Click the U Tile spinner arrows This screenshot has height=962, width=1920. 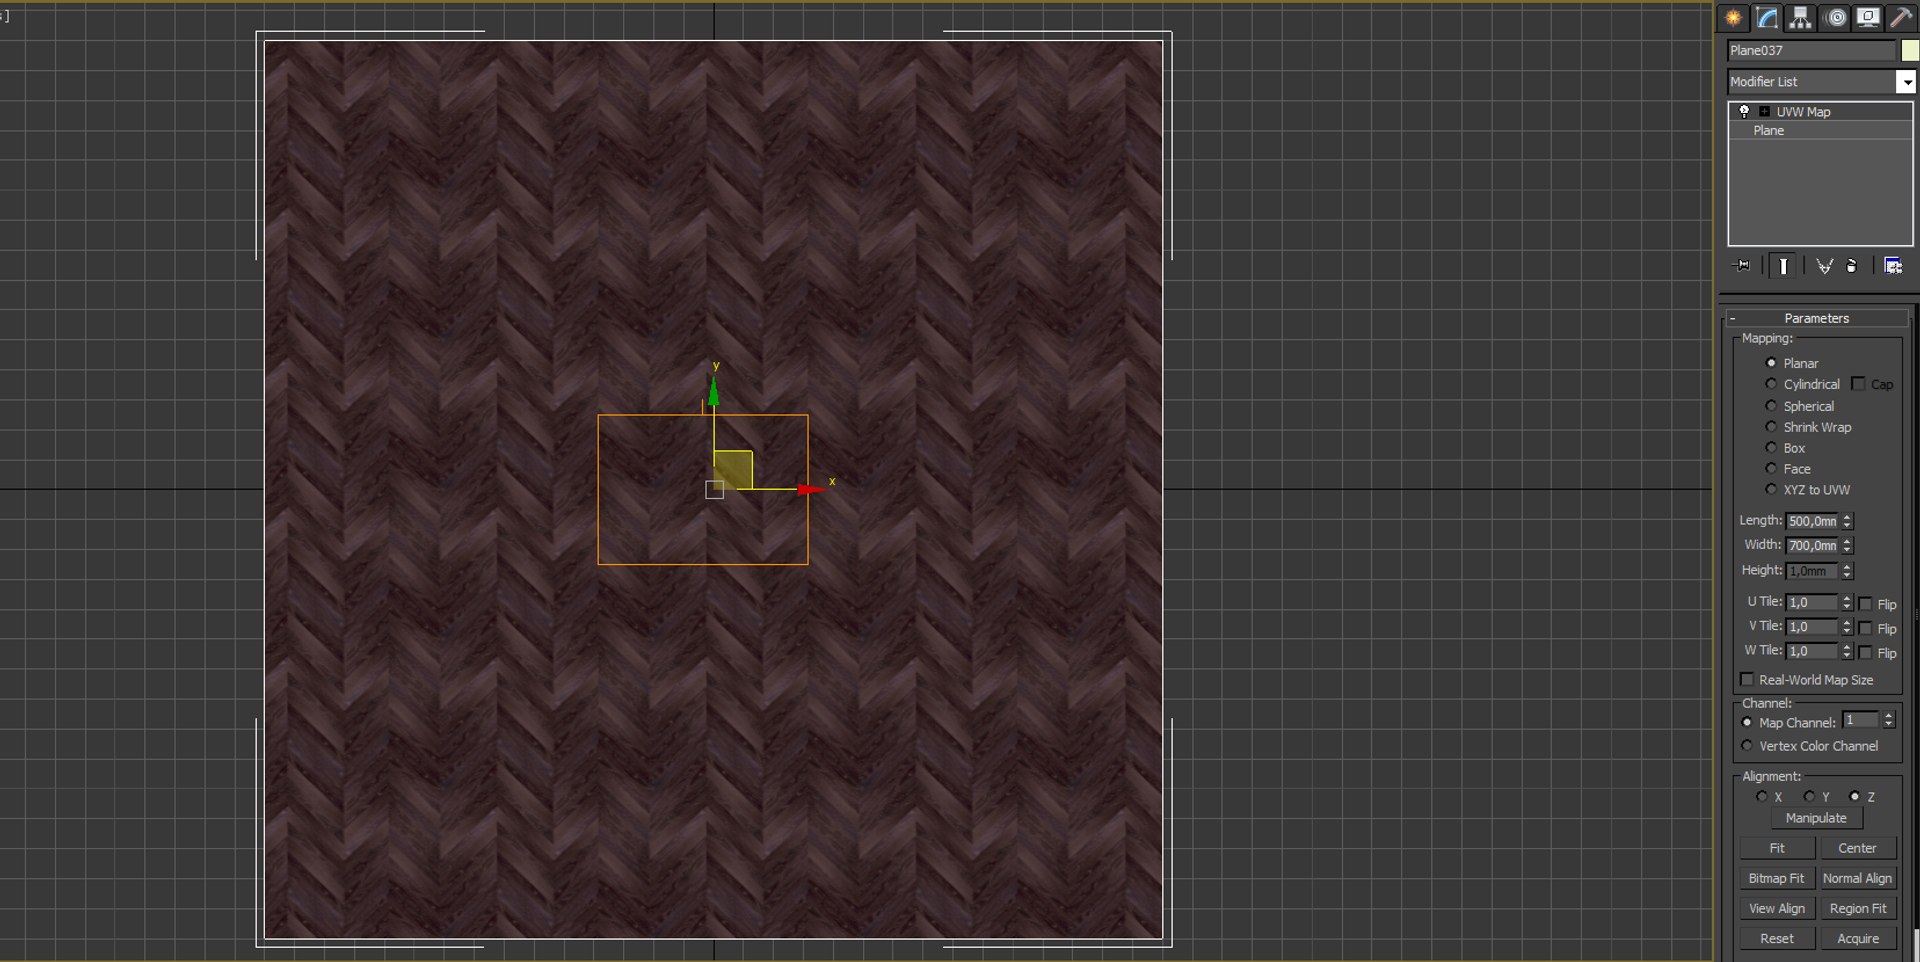1847,602
